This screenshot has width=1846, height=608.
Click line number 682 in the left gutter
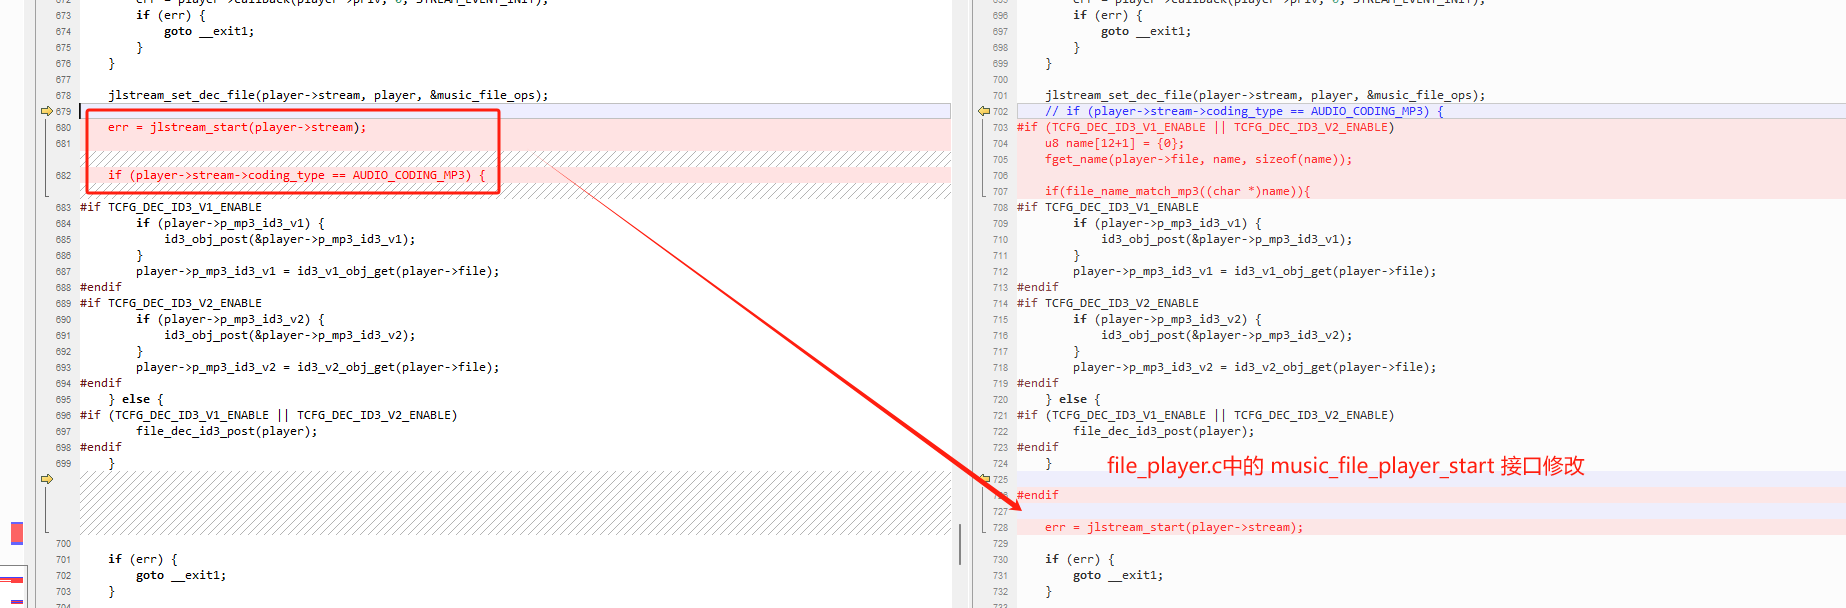(63, 175)
